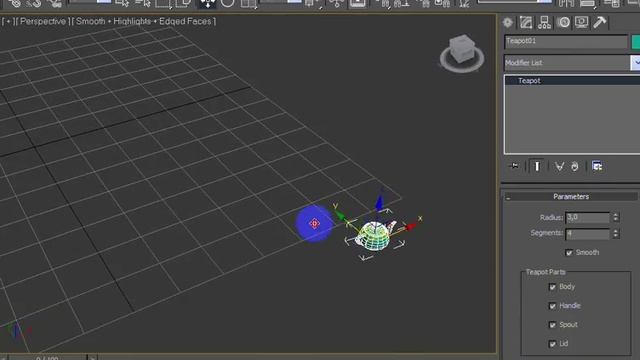Select the Move tool in the toolbar
The height and width of the screenshot is (360, 640).
pos(207,4)
